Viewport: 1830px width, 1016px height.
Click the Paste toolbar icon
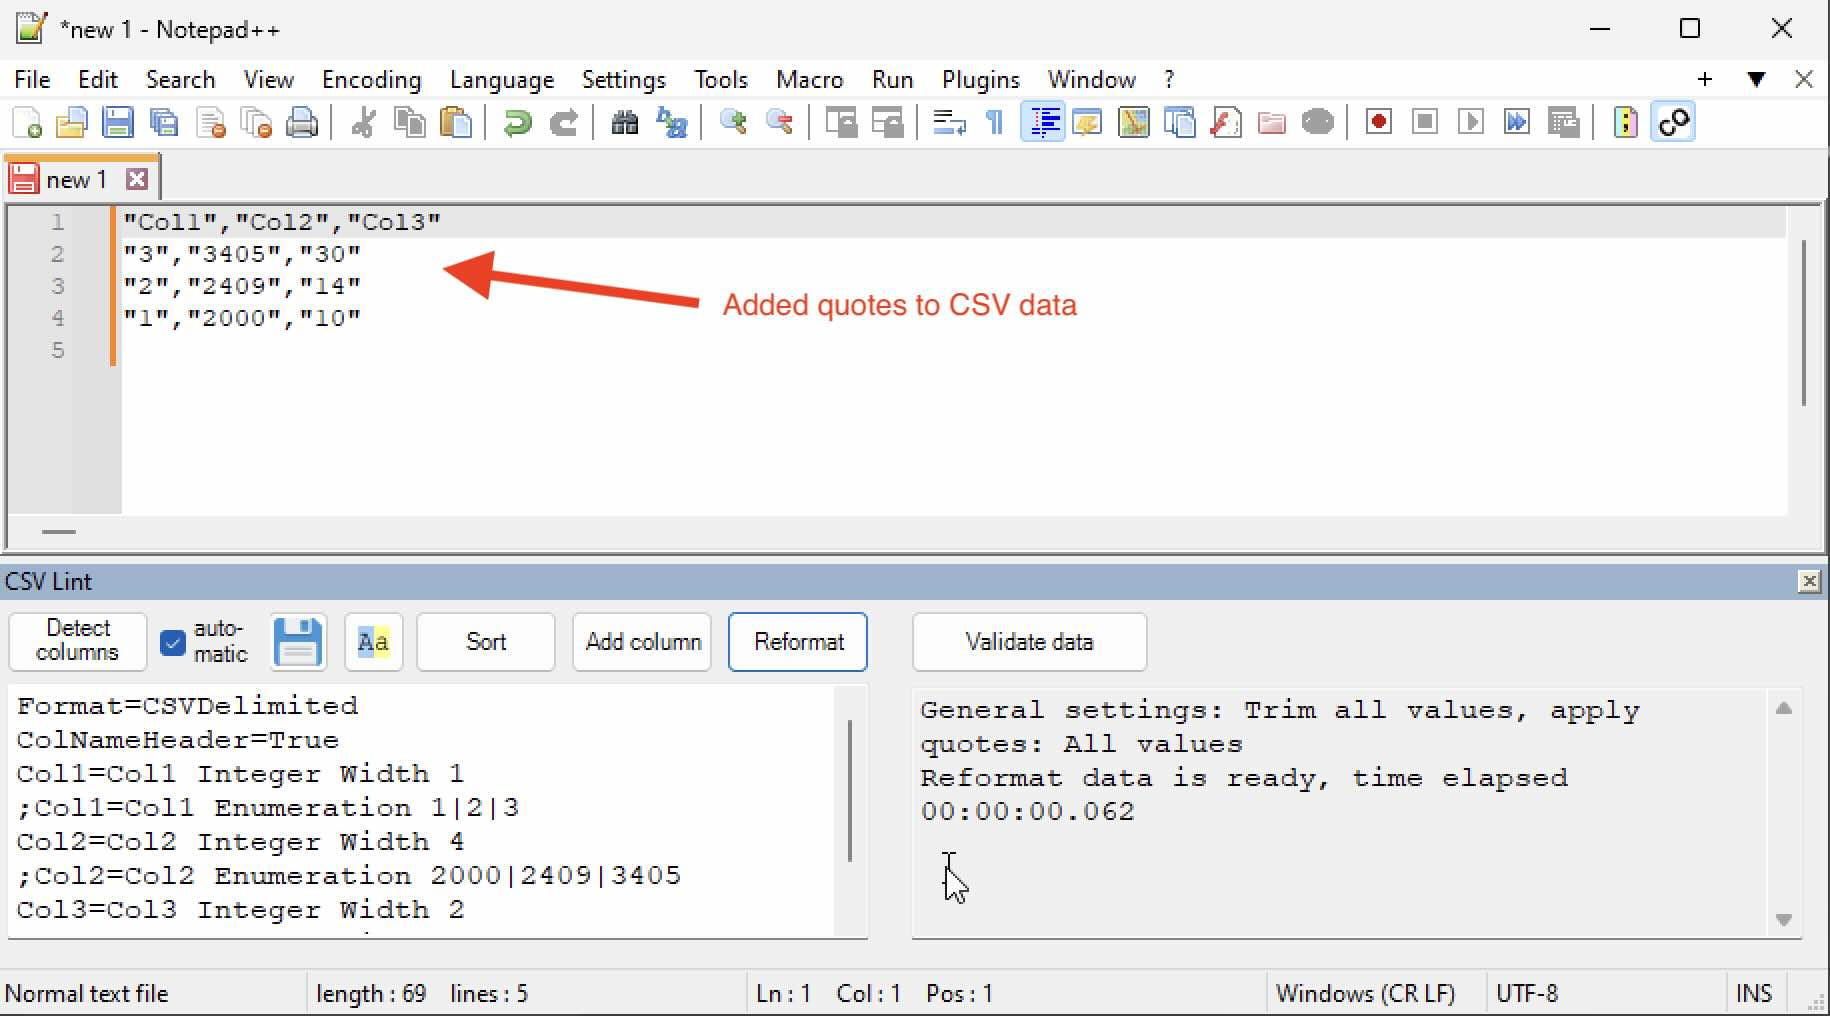pos(457,122)
